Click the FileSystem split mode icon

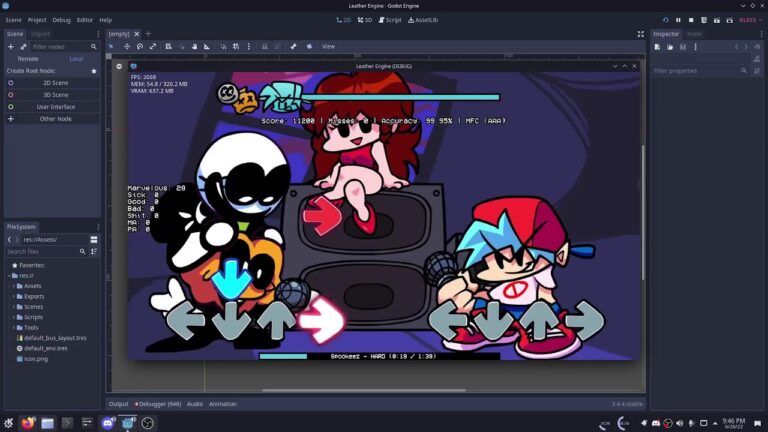(94, 240)
